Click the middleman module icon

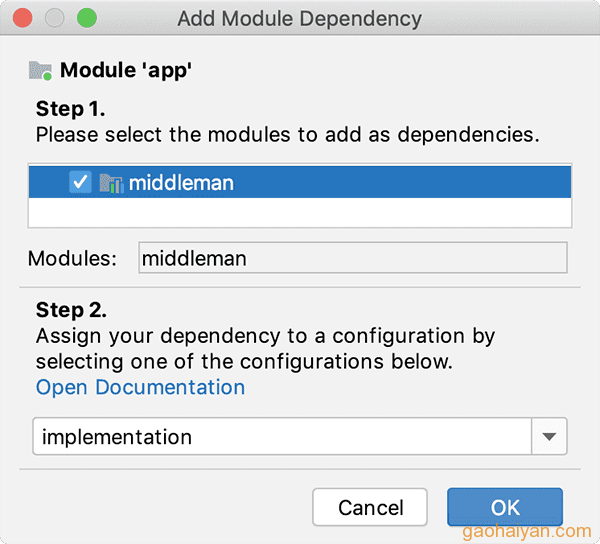[111, 183]
